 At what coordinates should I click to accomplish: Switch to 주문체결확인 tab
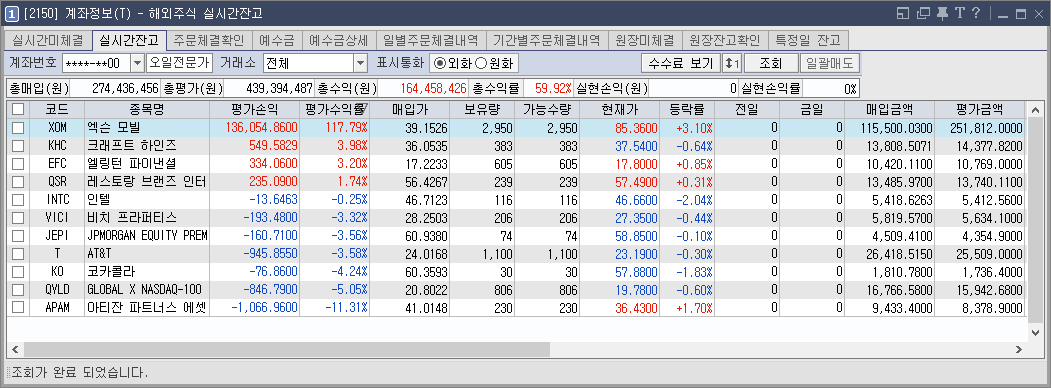209,40
